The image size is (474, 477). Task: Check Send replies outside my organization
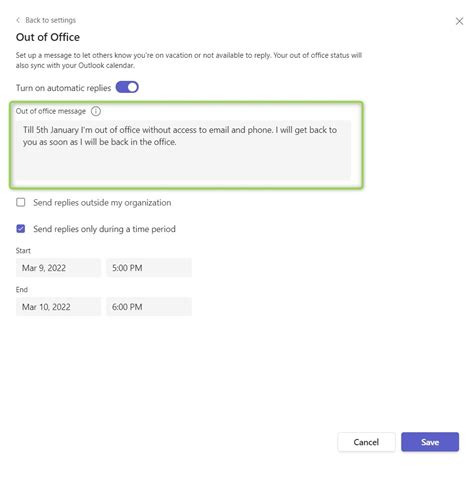pos(21,202)
